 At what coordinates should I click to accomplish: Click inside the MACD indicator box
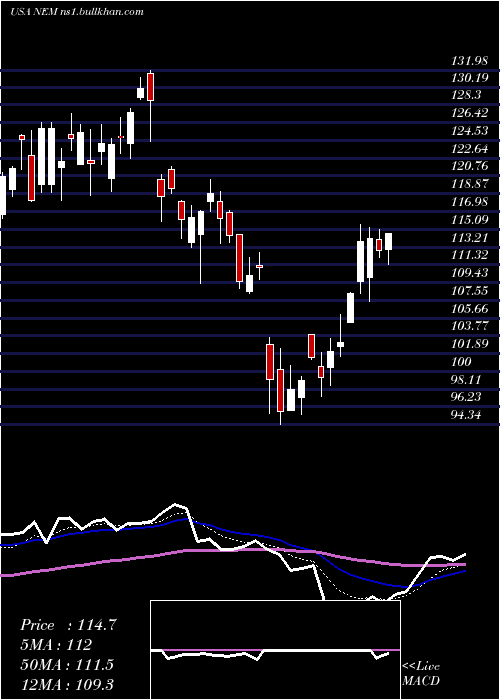[275, 650]
